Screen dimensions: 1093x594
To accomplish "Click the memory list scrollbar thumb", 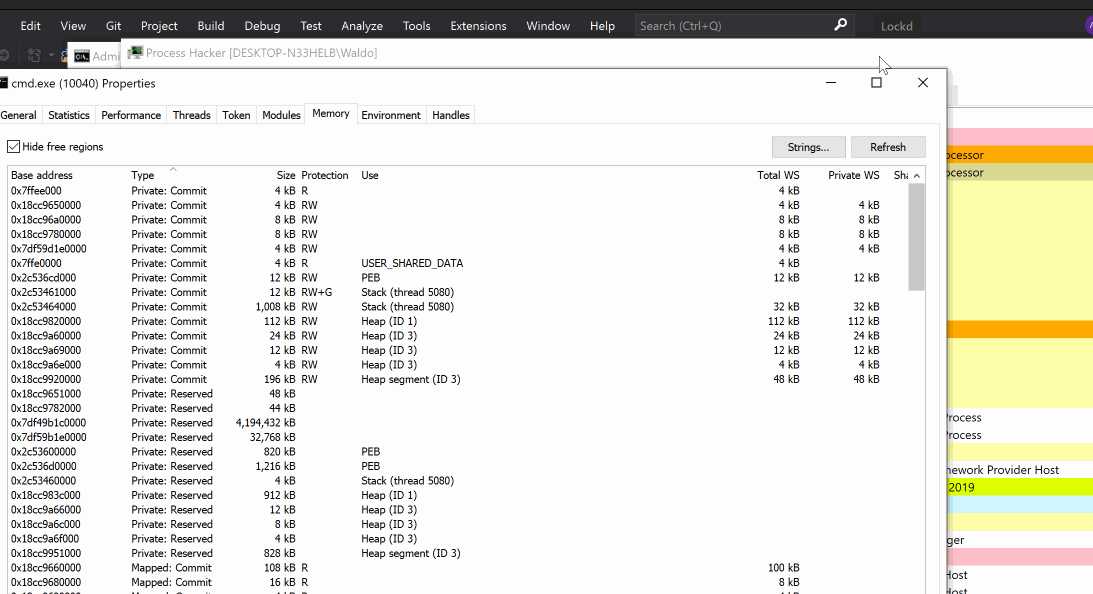I will coord(917,237).
